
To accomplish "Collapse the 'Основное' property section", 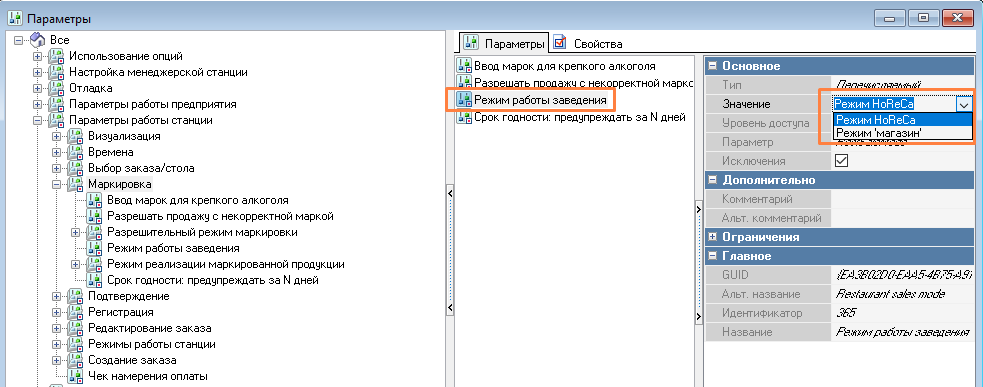I will click(712, 66).
